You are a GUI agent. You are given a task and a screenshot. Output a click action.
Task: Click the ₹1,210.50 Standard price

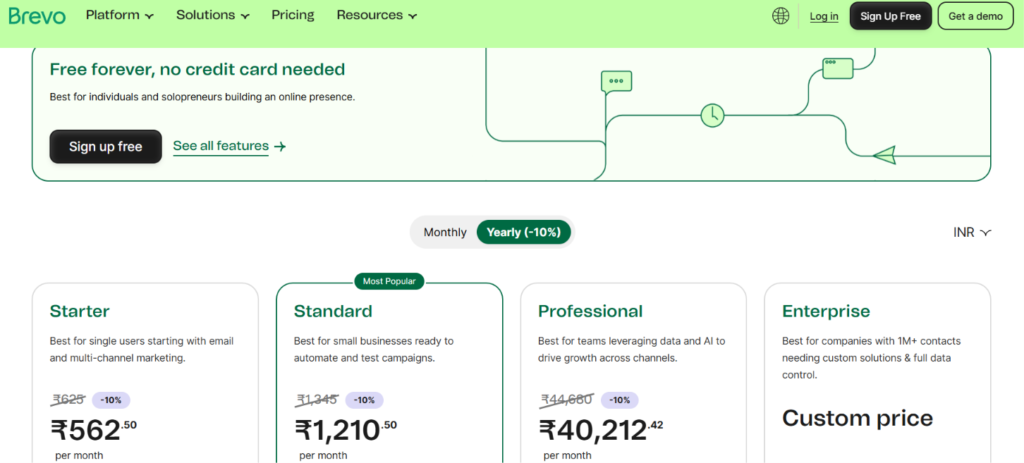[345, 430]
